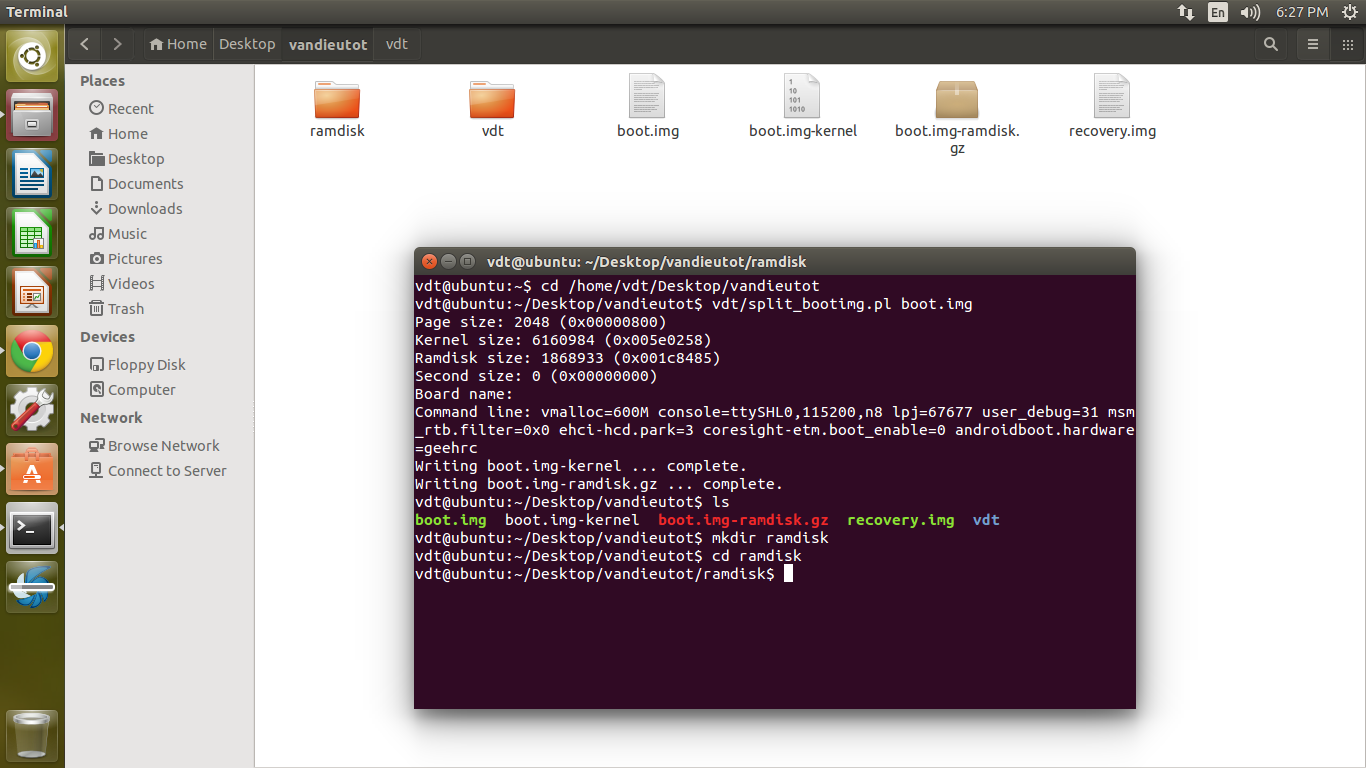Open the system power gear menu
This screenshot has height=768, width=1366.
pyautogui.click(x=1350, y=12)
